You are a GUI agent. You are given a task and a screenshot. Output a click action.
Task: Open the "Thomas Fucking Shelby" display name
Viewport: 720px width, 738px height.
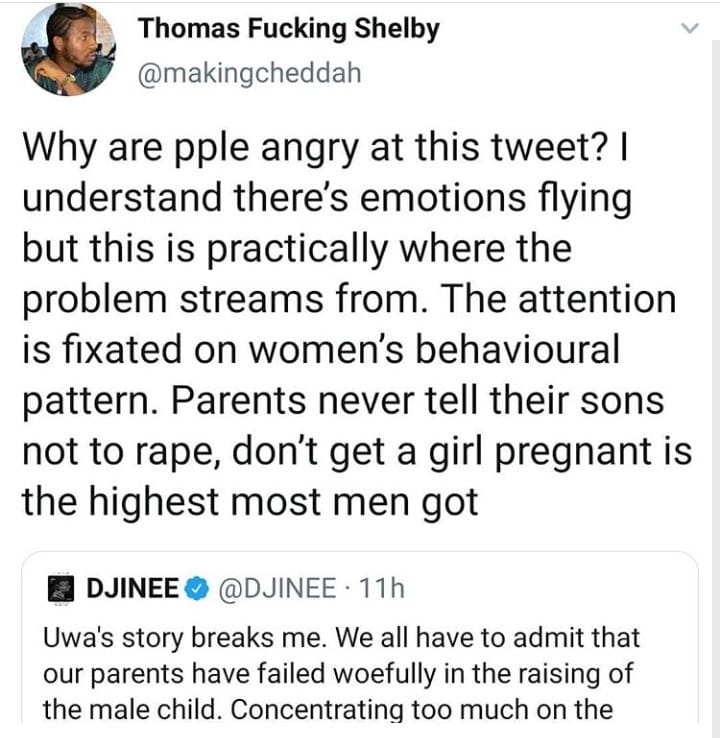(289, 29)
